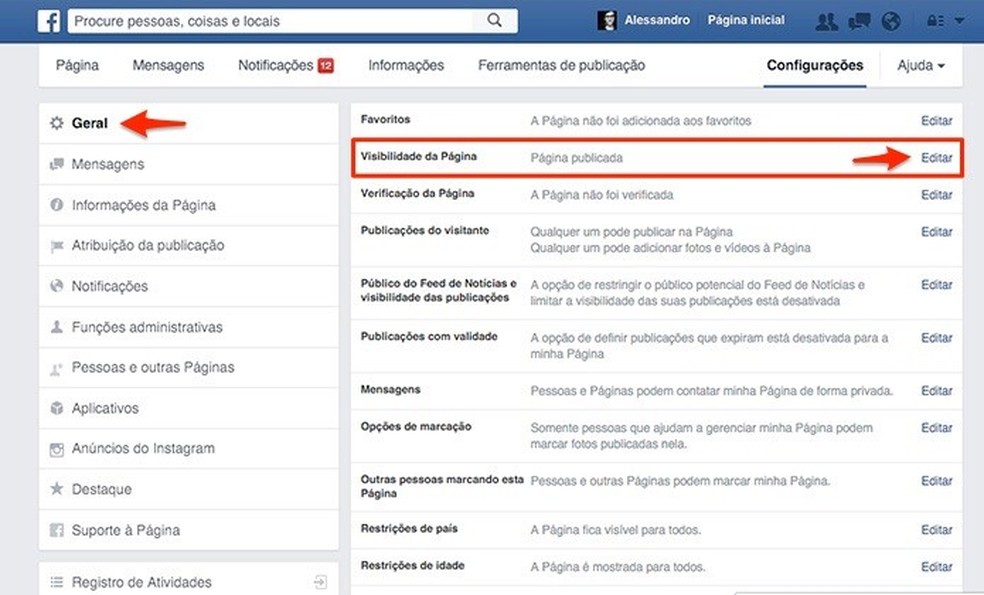Edit the Visibilidade da Página setting

pyautogui.click(x=936, y=157)
